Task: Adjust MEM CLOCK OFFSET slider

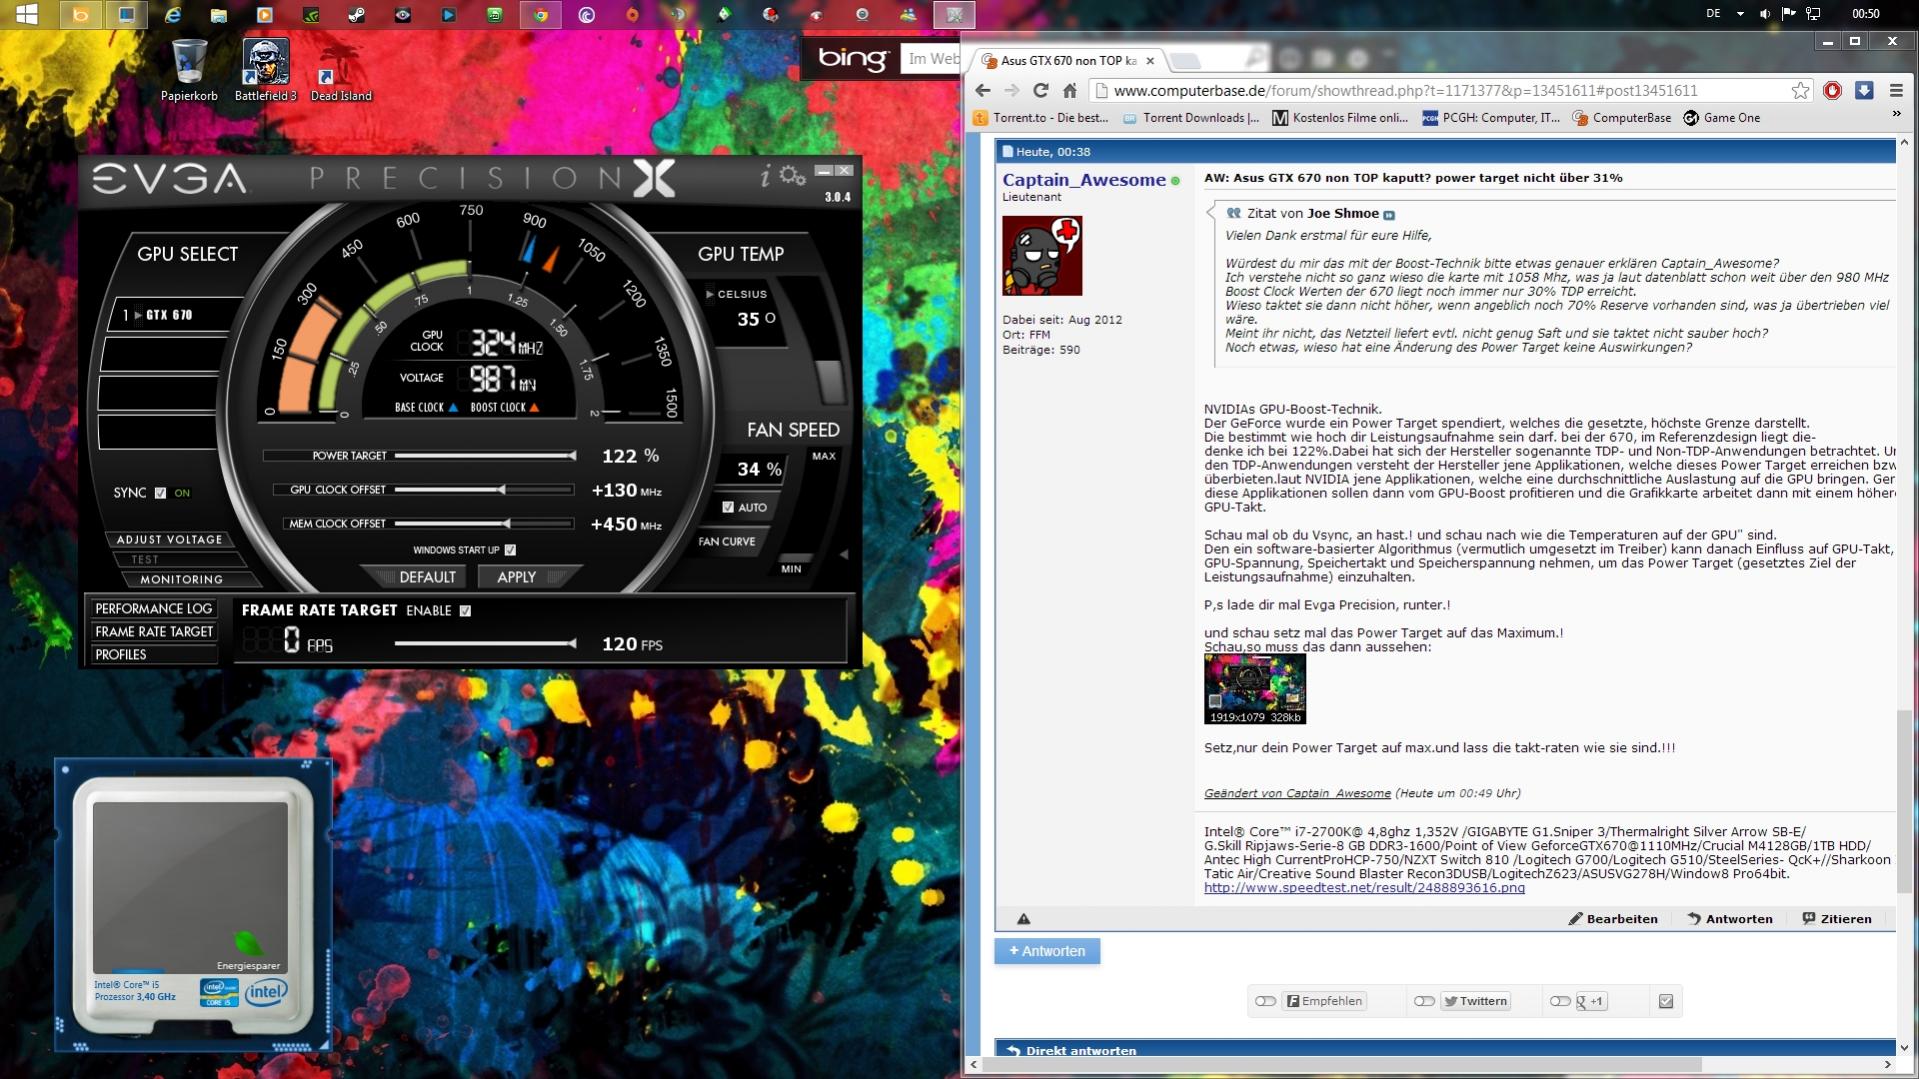Action: point(485,524)
